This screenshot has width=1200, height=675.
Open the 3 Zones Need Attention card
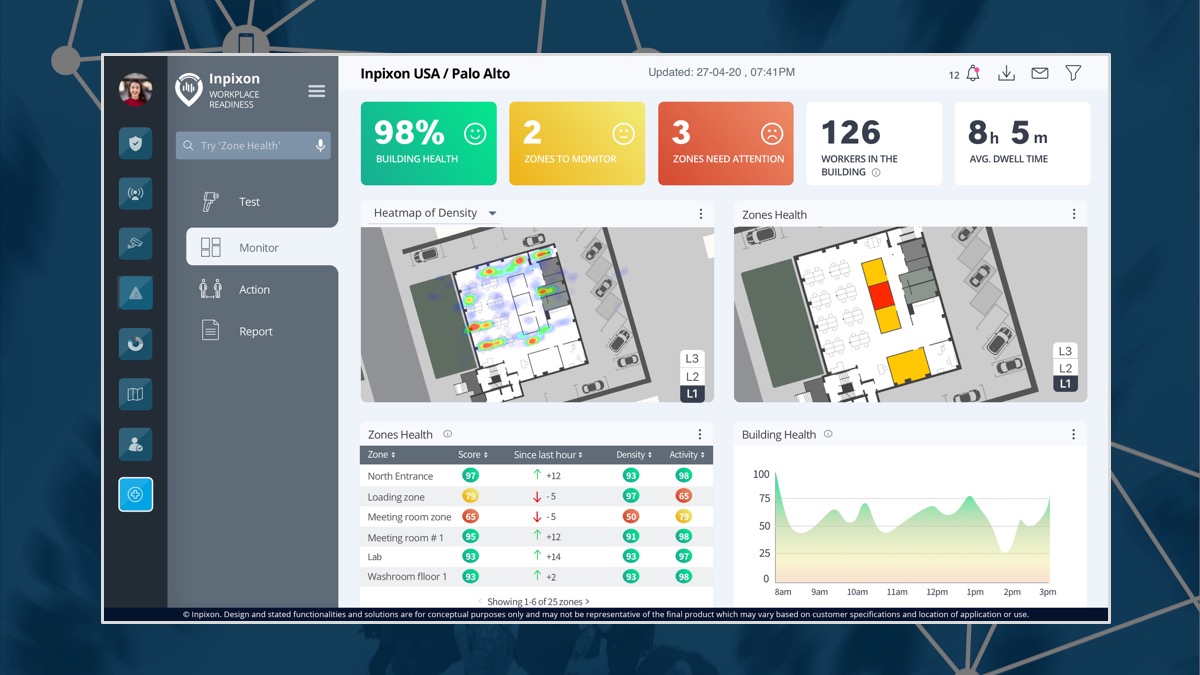pyautogui.click(x=726, y=144)
